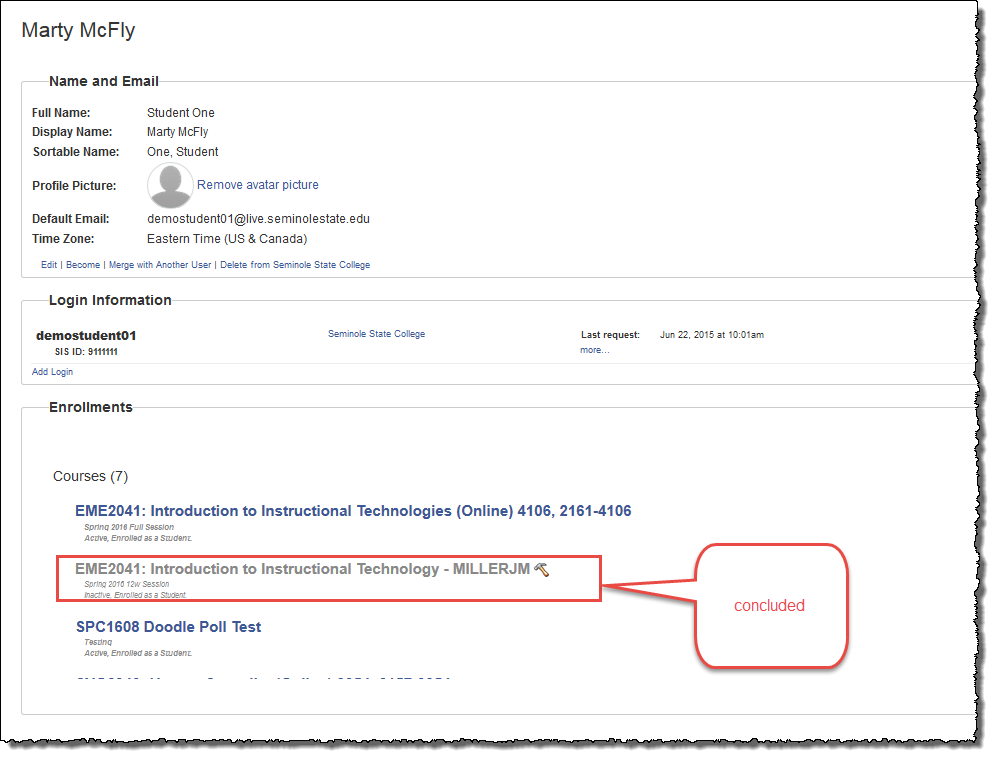The width and height of the screenshot is (996, 760).
Task: Open EME2041 Instructional Technologies (Online) 4106 course
Action: 353,511
